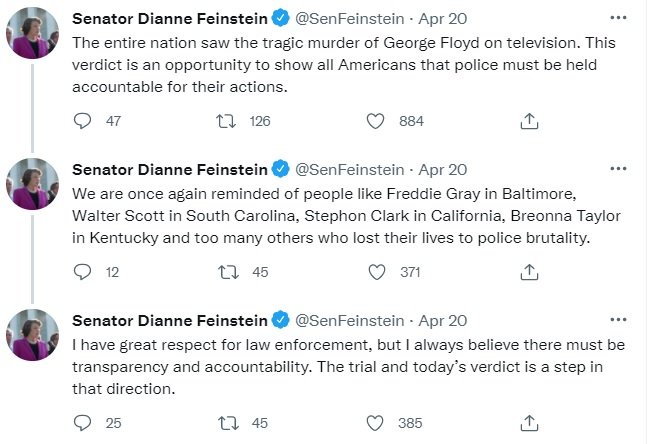Viewport: 648px width, 444px height.
Task: Retweet the law enforcement respect tweet
Action: (x=227, y=423)
